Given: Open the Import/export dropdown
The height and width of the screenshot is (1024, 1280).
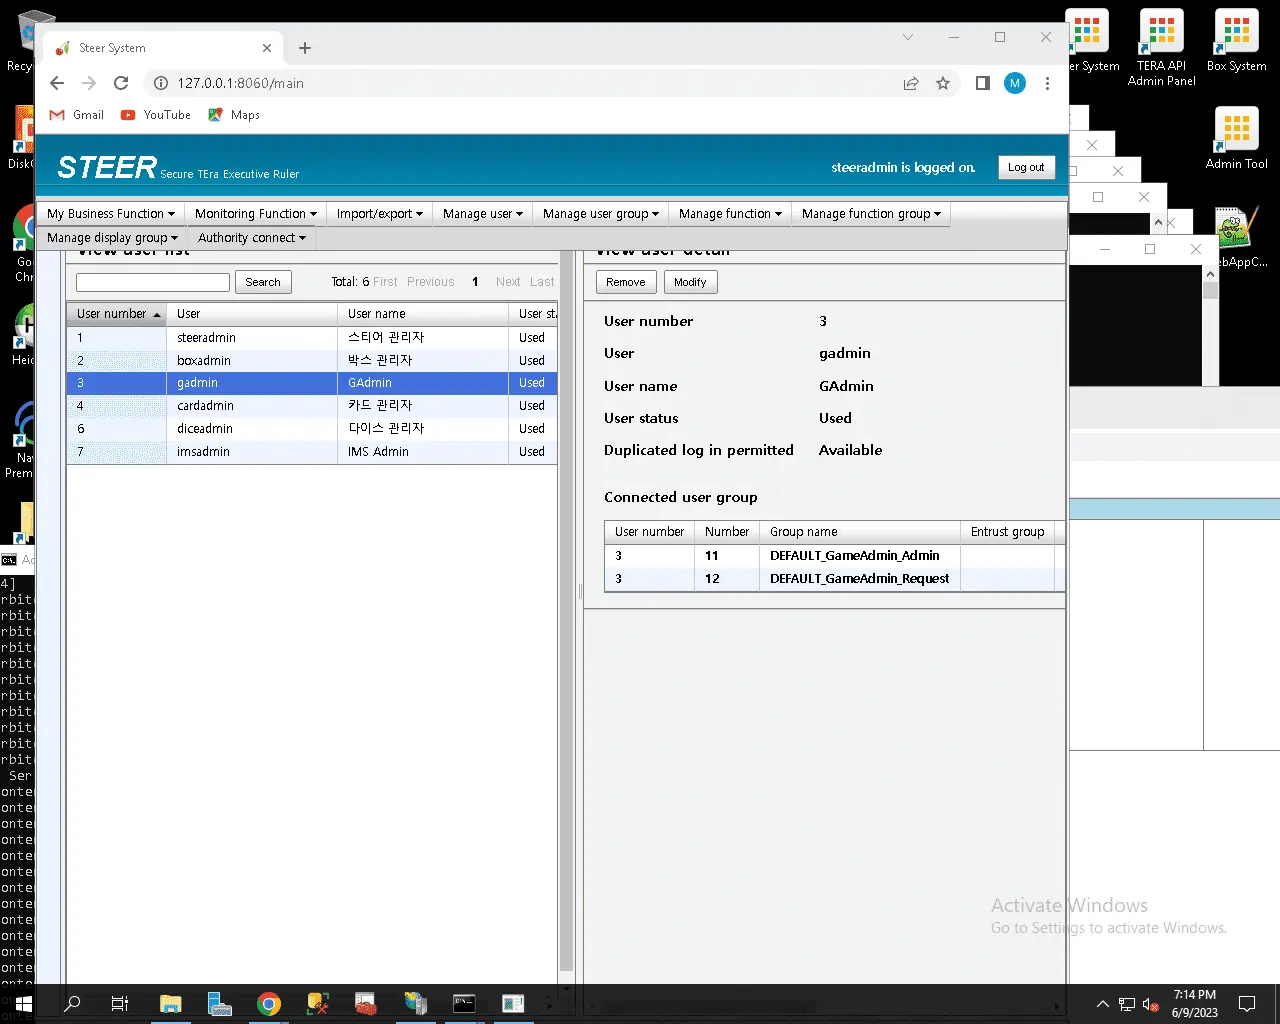Looking at the screenshot, I should pos(380,214).
